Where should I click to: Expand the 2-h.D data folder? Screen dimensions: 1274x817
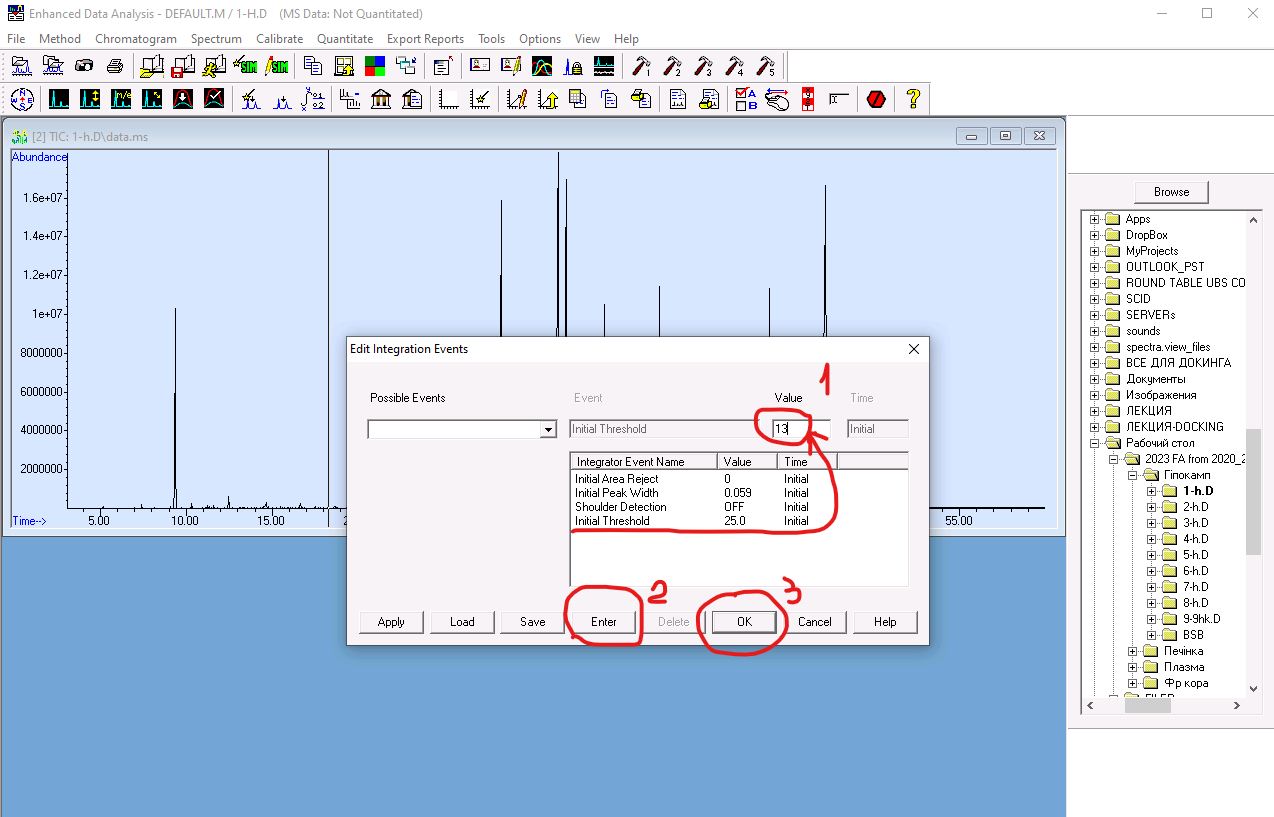(1151, 507)
